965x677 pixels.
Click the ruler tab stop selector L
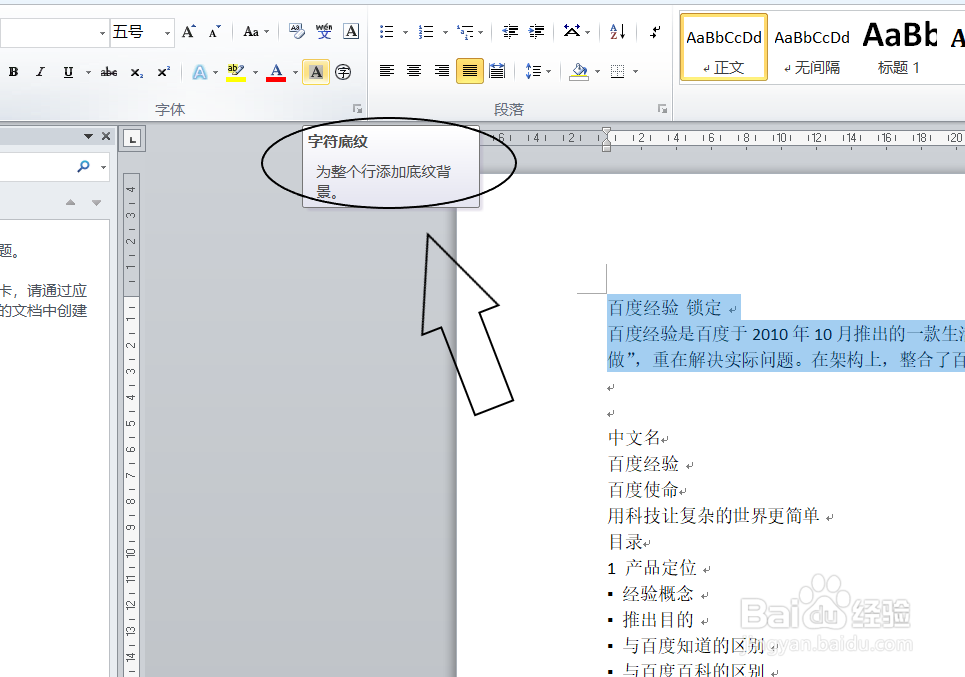[x=132, y=139]
